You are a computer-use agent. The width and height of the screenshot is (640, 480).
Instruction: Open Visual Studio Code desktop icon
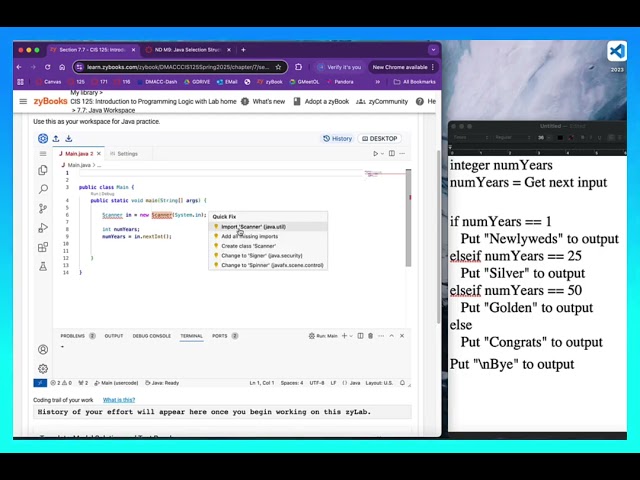click(617, 51)
